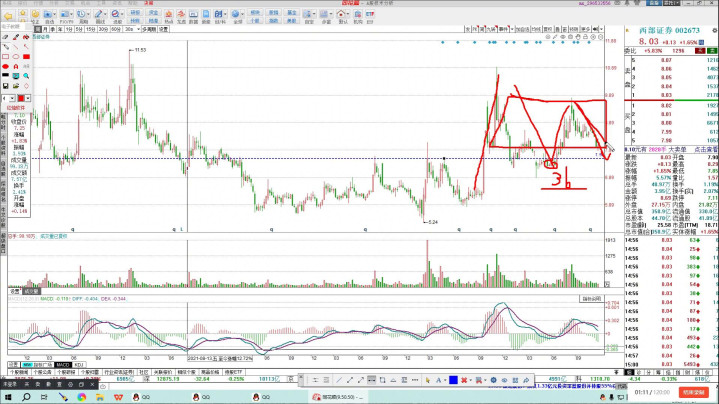Switch chart to the 15分 period
This screenshot has width=719, height=404.
coord(91,29)
